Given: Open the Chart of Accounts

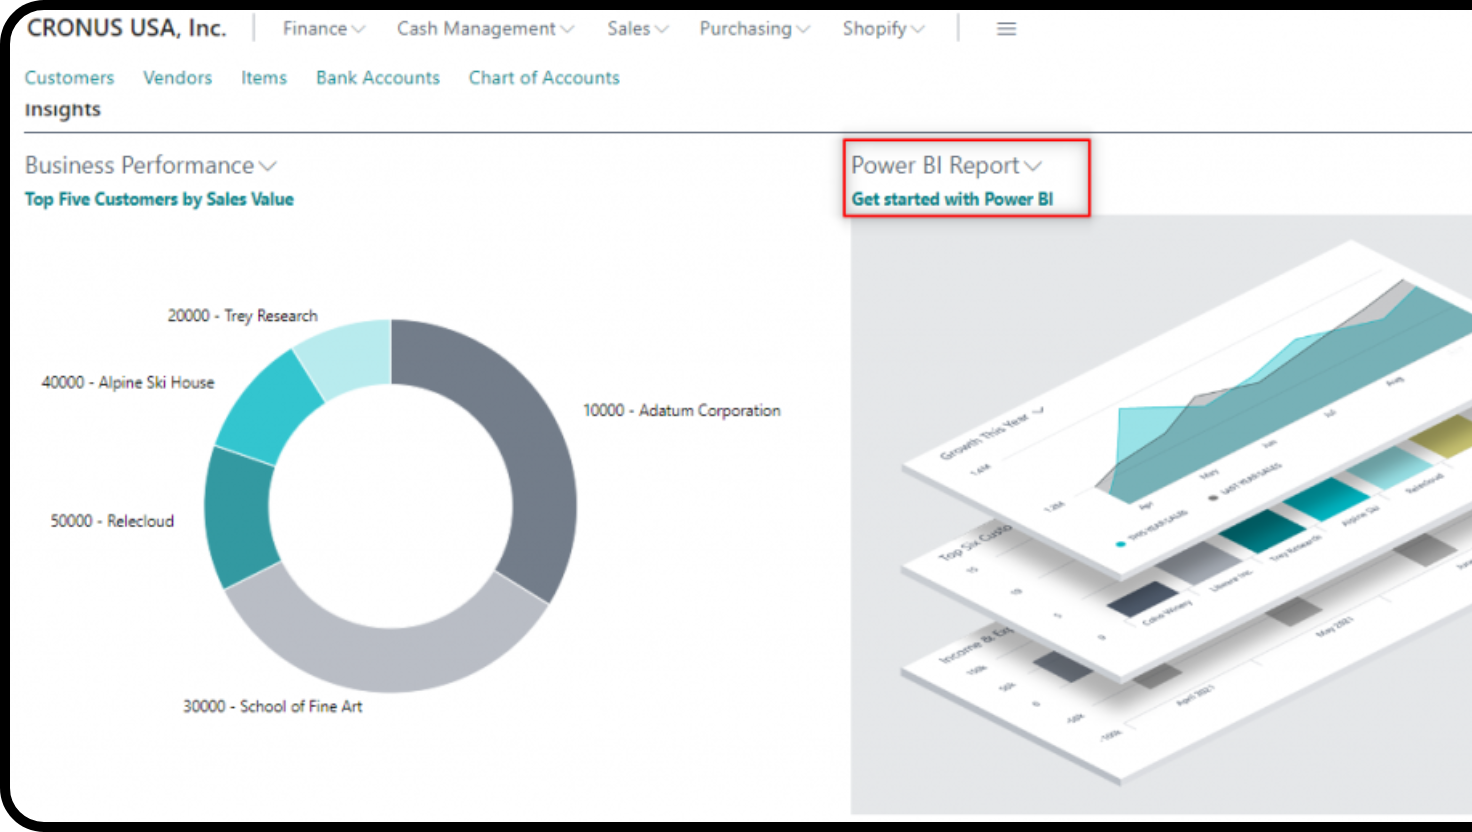Looking at the screenshot, I should (x=544, y=78).
